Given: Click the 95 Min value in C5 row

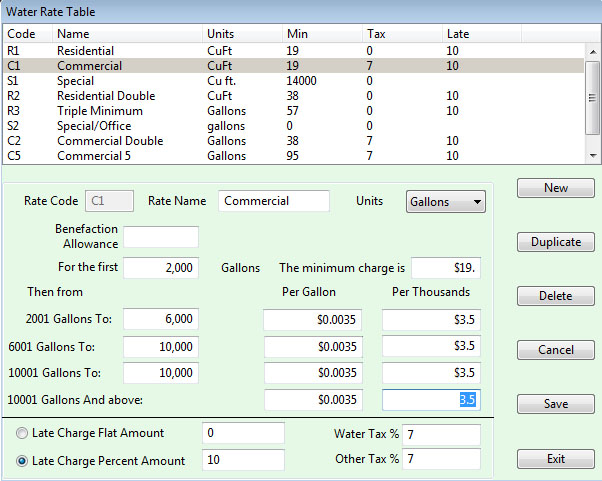Looking at the screenshot, I should 293,155.
